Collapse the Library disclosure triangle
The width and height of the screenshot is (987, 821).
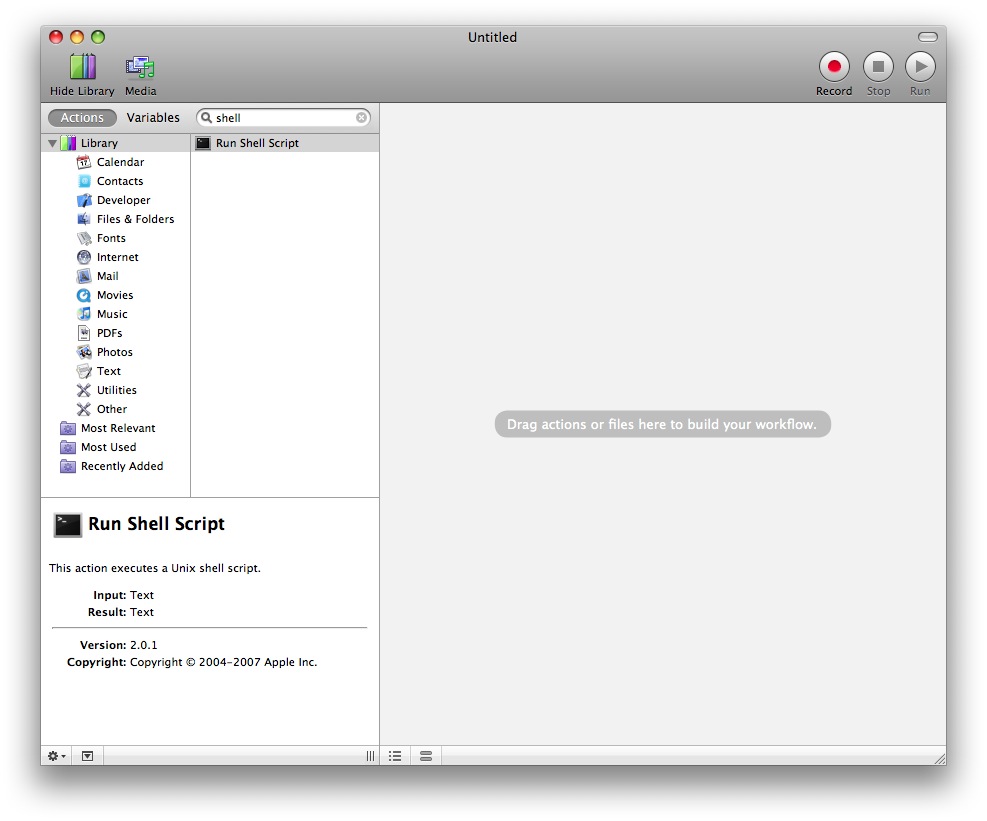(53, 144)
